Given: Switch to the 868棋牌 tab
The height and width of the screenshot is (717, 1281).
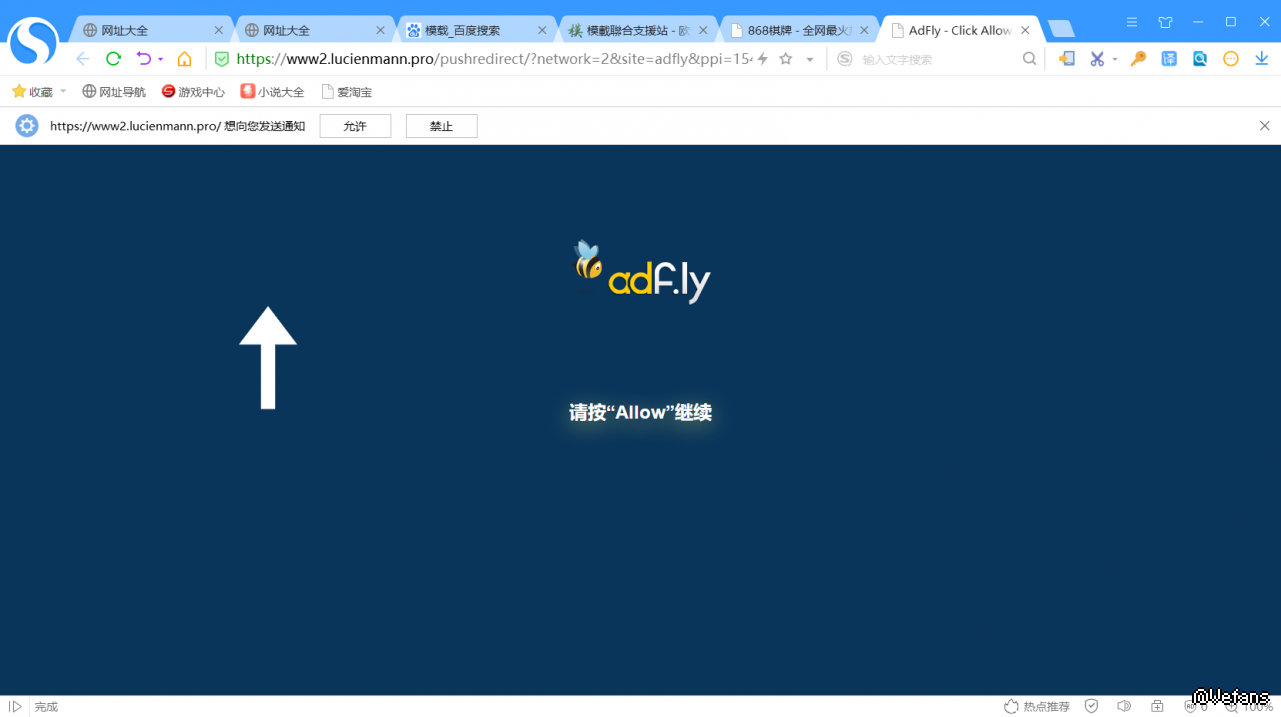Looking at the screenshot, I should [794, 31].
